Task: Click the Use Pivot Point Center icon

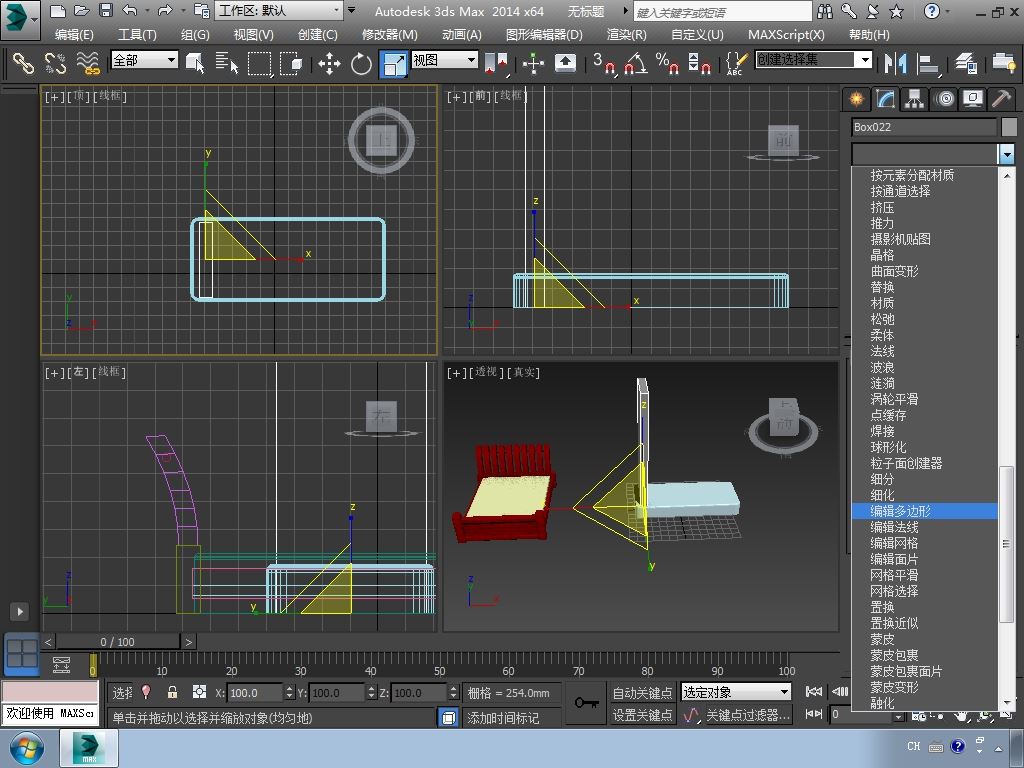Action: coord(496,63)
